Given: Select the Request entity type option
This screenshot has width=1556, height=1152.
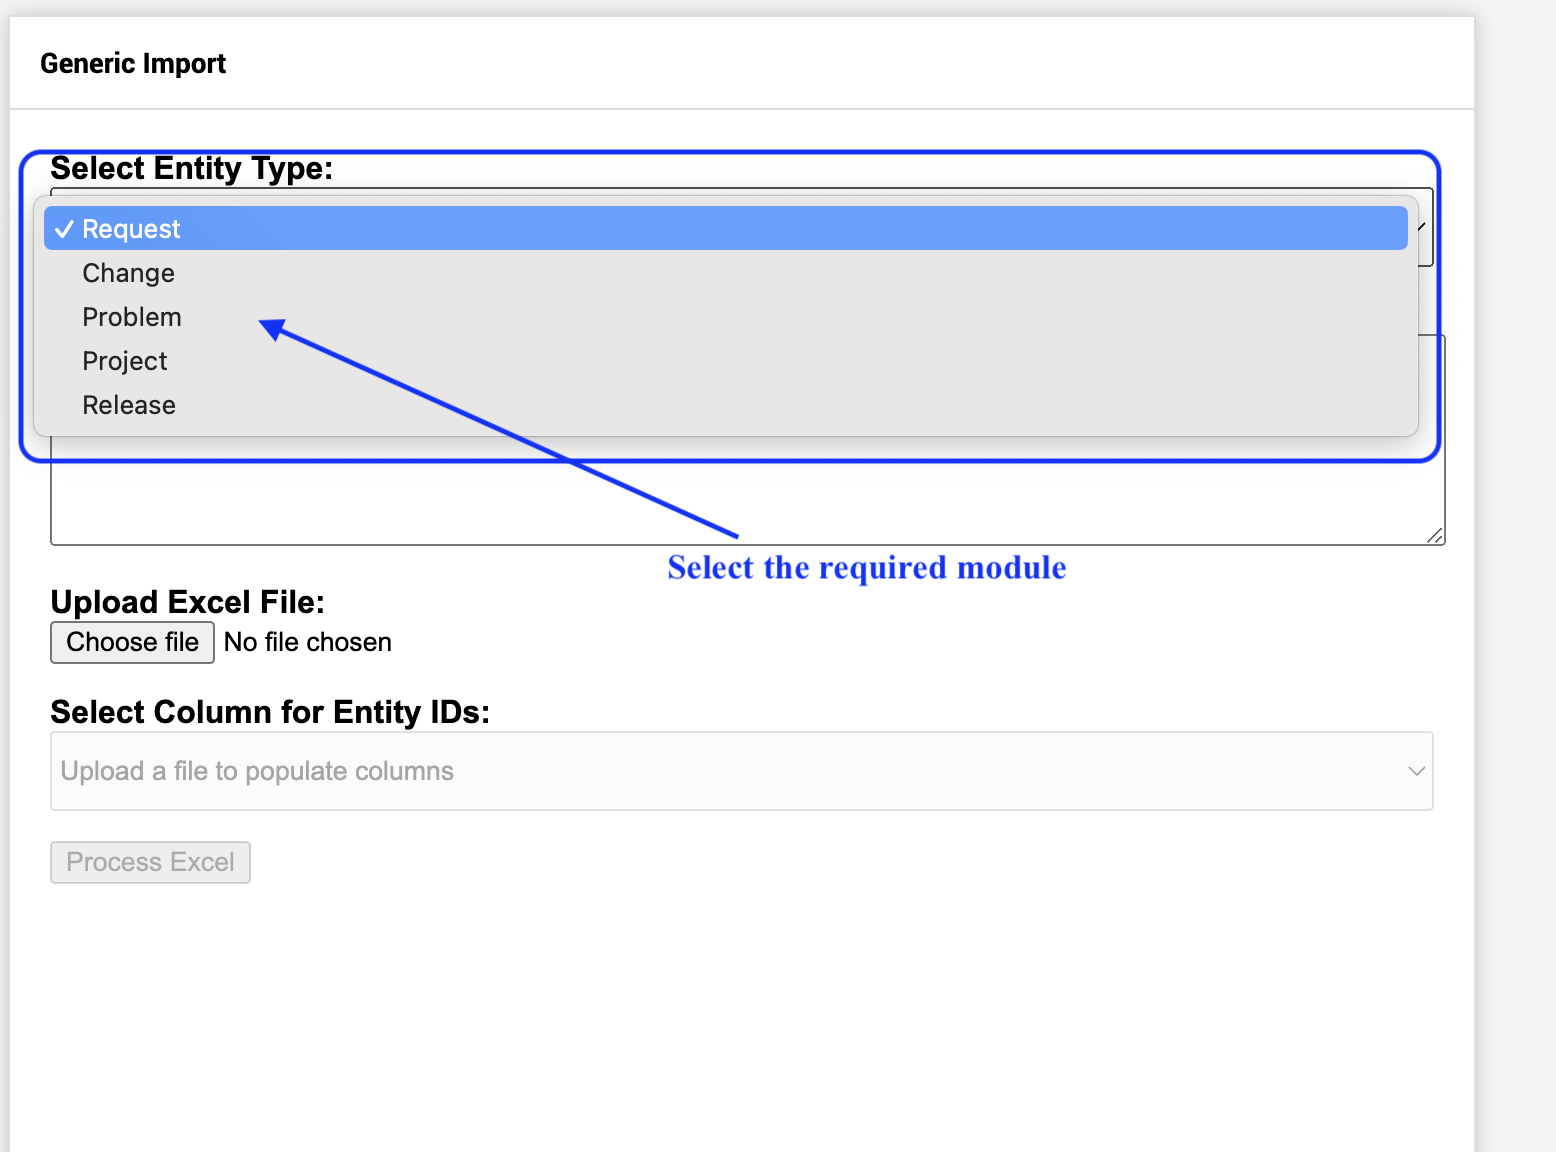Looking at the screenshot, I should coord(130,229).
